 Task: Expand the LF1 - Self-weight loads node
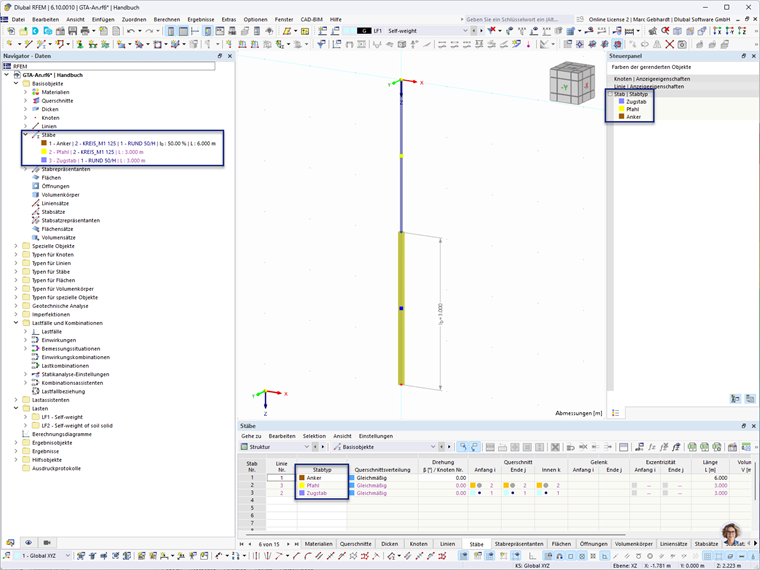pos(26,417)
